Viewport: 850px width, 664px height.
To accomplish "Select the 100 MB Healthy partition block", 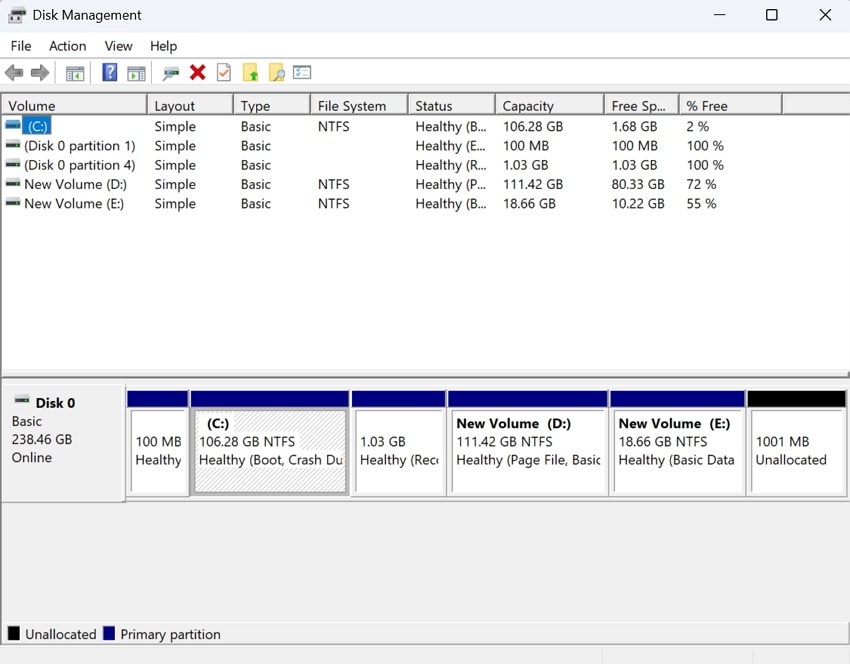I will click(158, 443).
